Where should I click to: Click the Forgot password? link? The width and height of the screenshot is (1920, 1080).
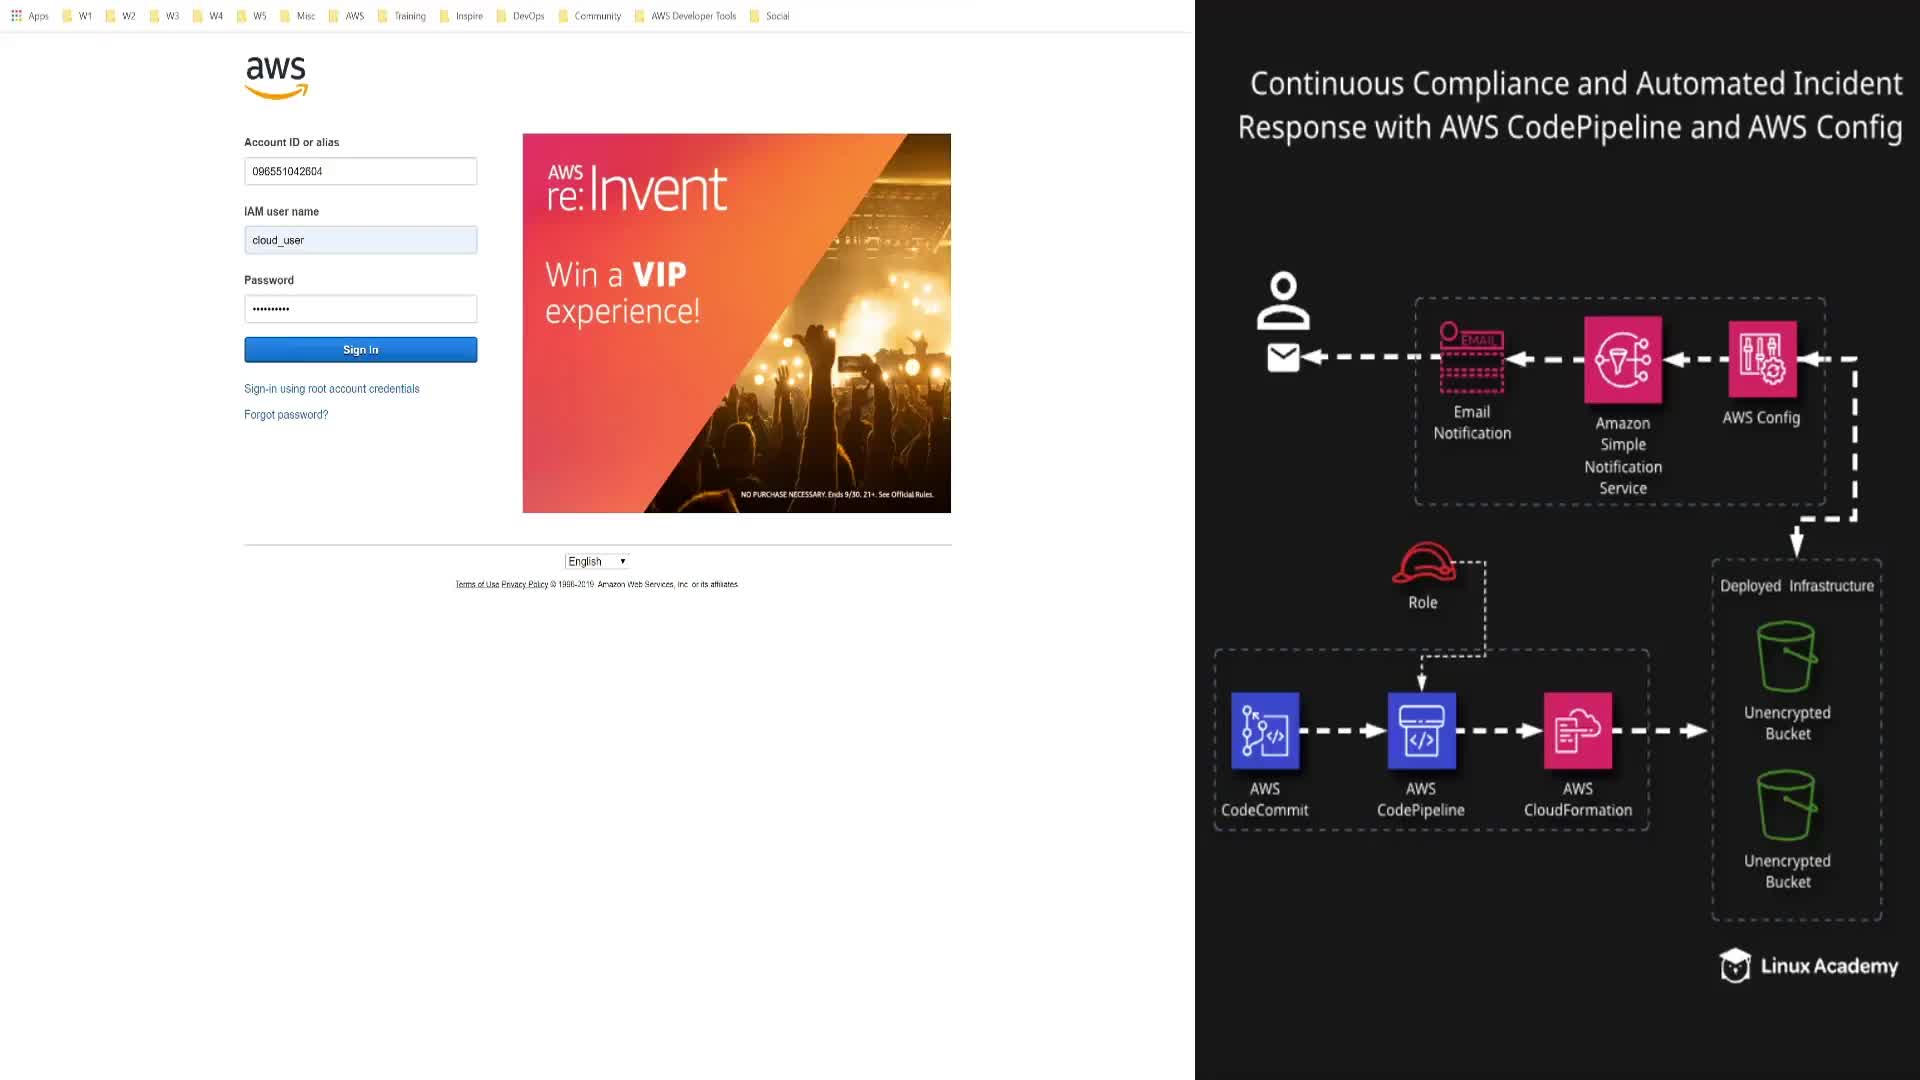[286, 415]
